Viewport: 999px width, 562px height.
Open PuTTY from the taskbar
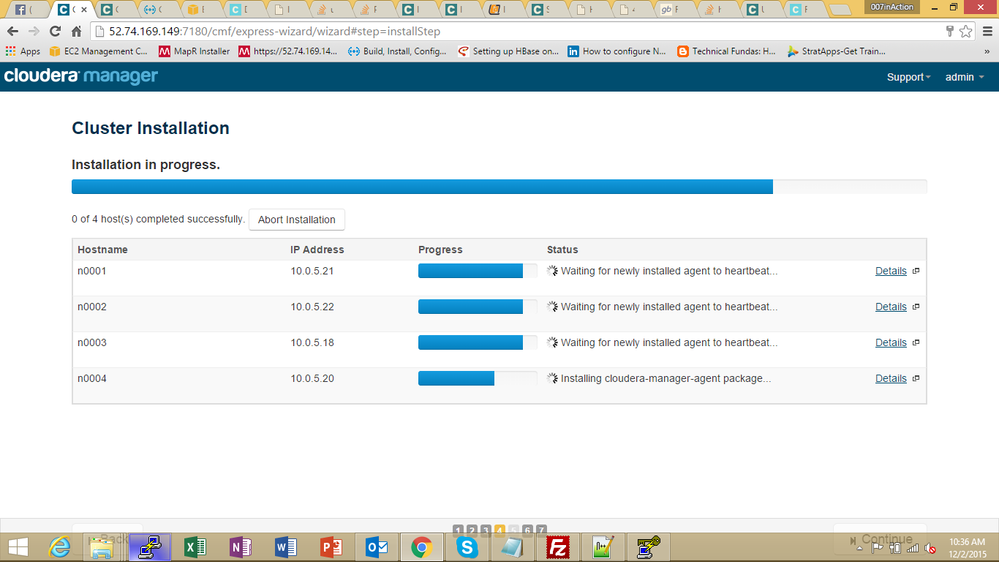pyautogui.click(x=150, y=547)
